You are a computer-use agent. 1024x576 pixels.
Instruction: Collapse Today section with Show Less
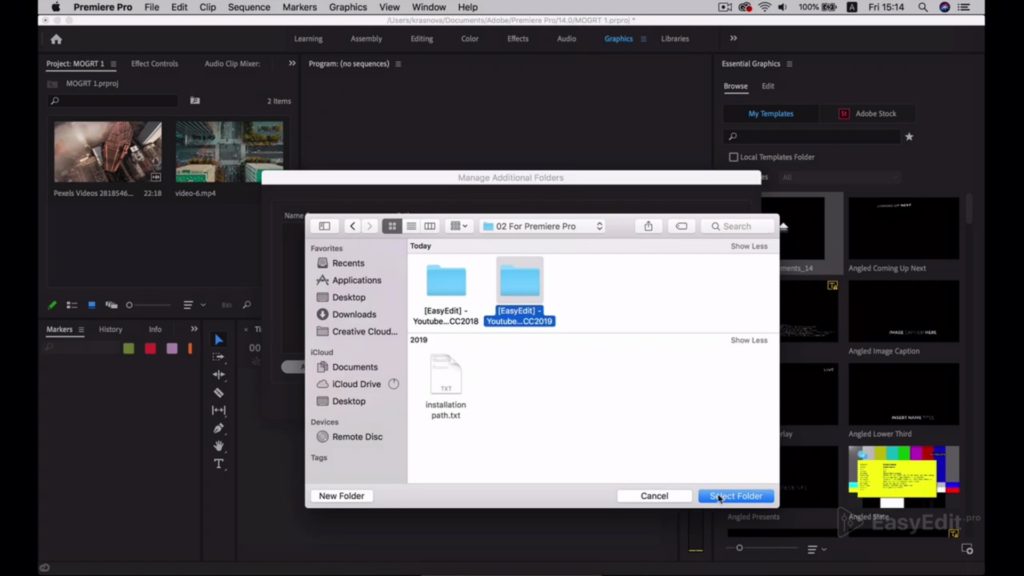pos(749,246)
